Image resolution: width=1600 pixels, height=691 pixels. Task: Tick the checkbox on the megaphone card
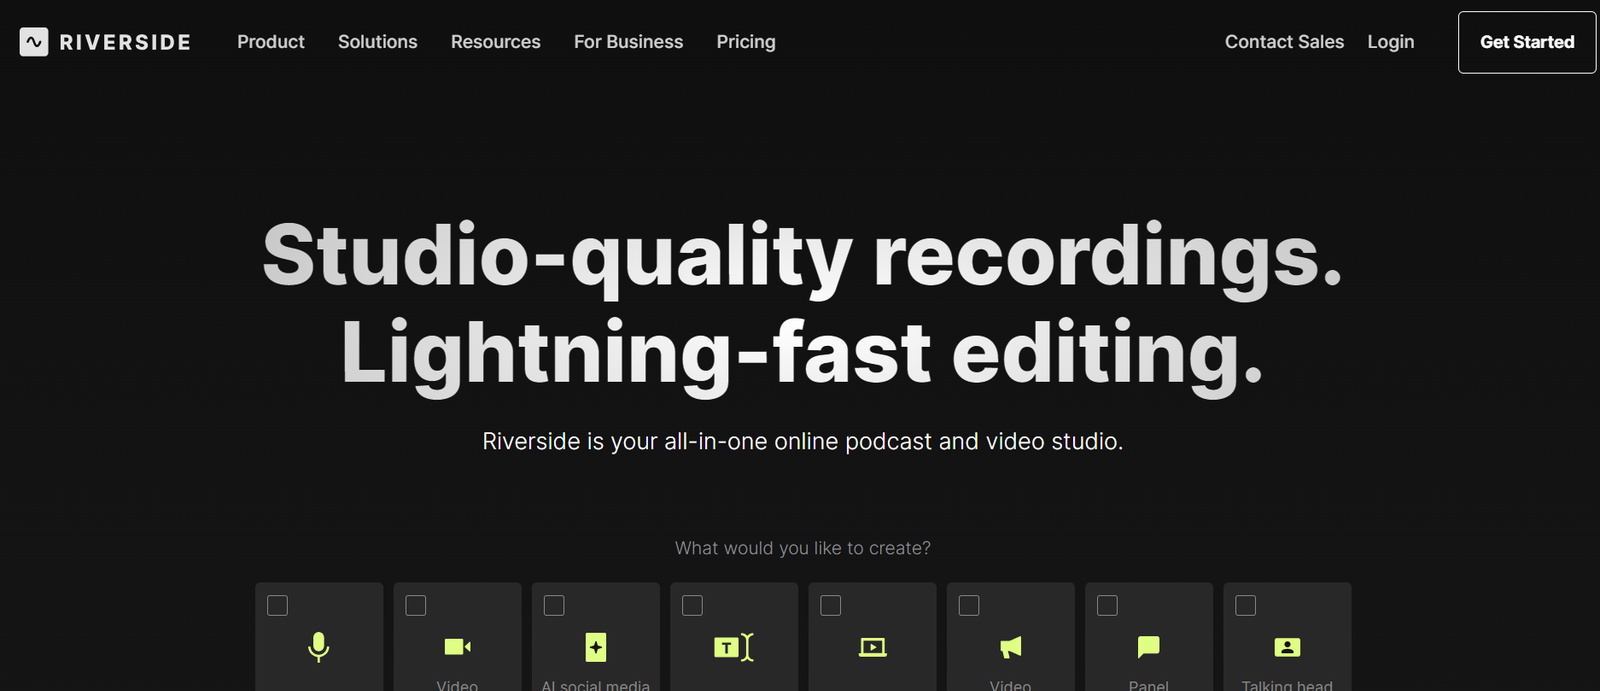click(969, 605)
